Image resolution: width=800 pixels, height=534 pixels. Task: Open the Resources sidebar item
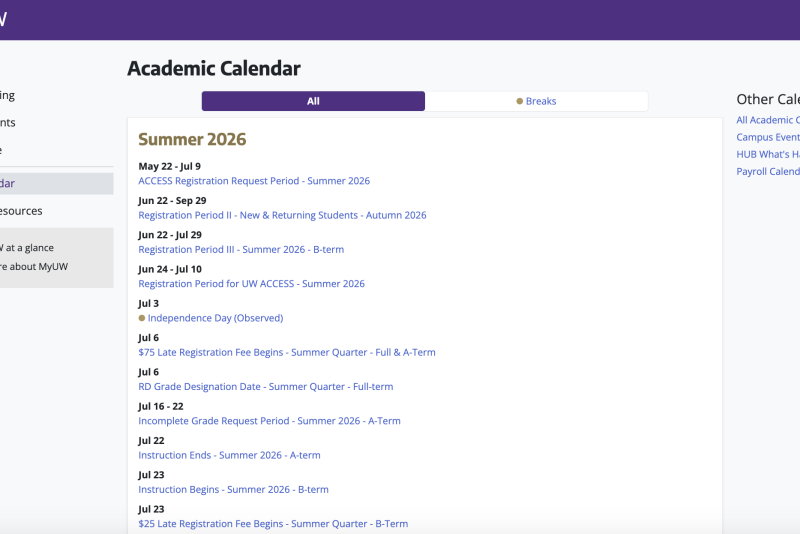click(x=21, y=211)
